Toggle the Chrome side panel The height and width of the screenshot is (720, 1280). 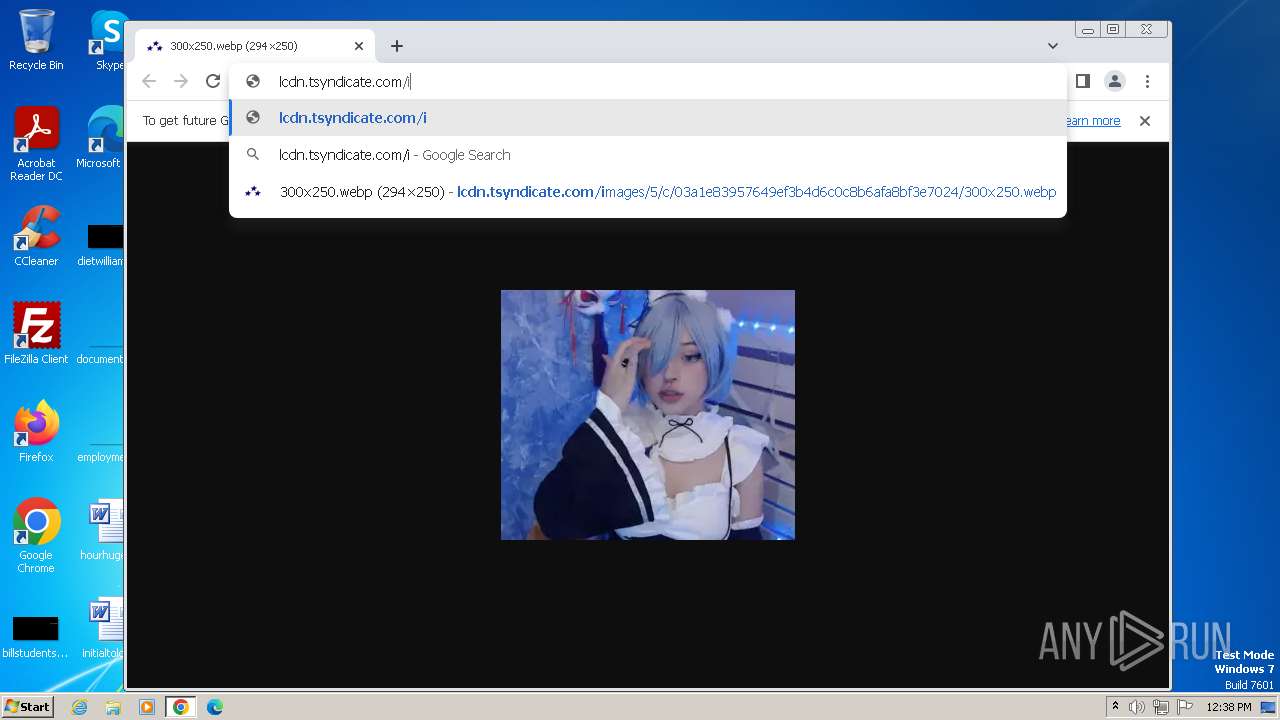pos(1082,81)
